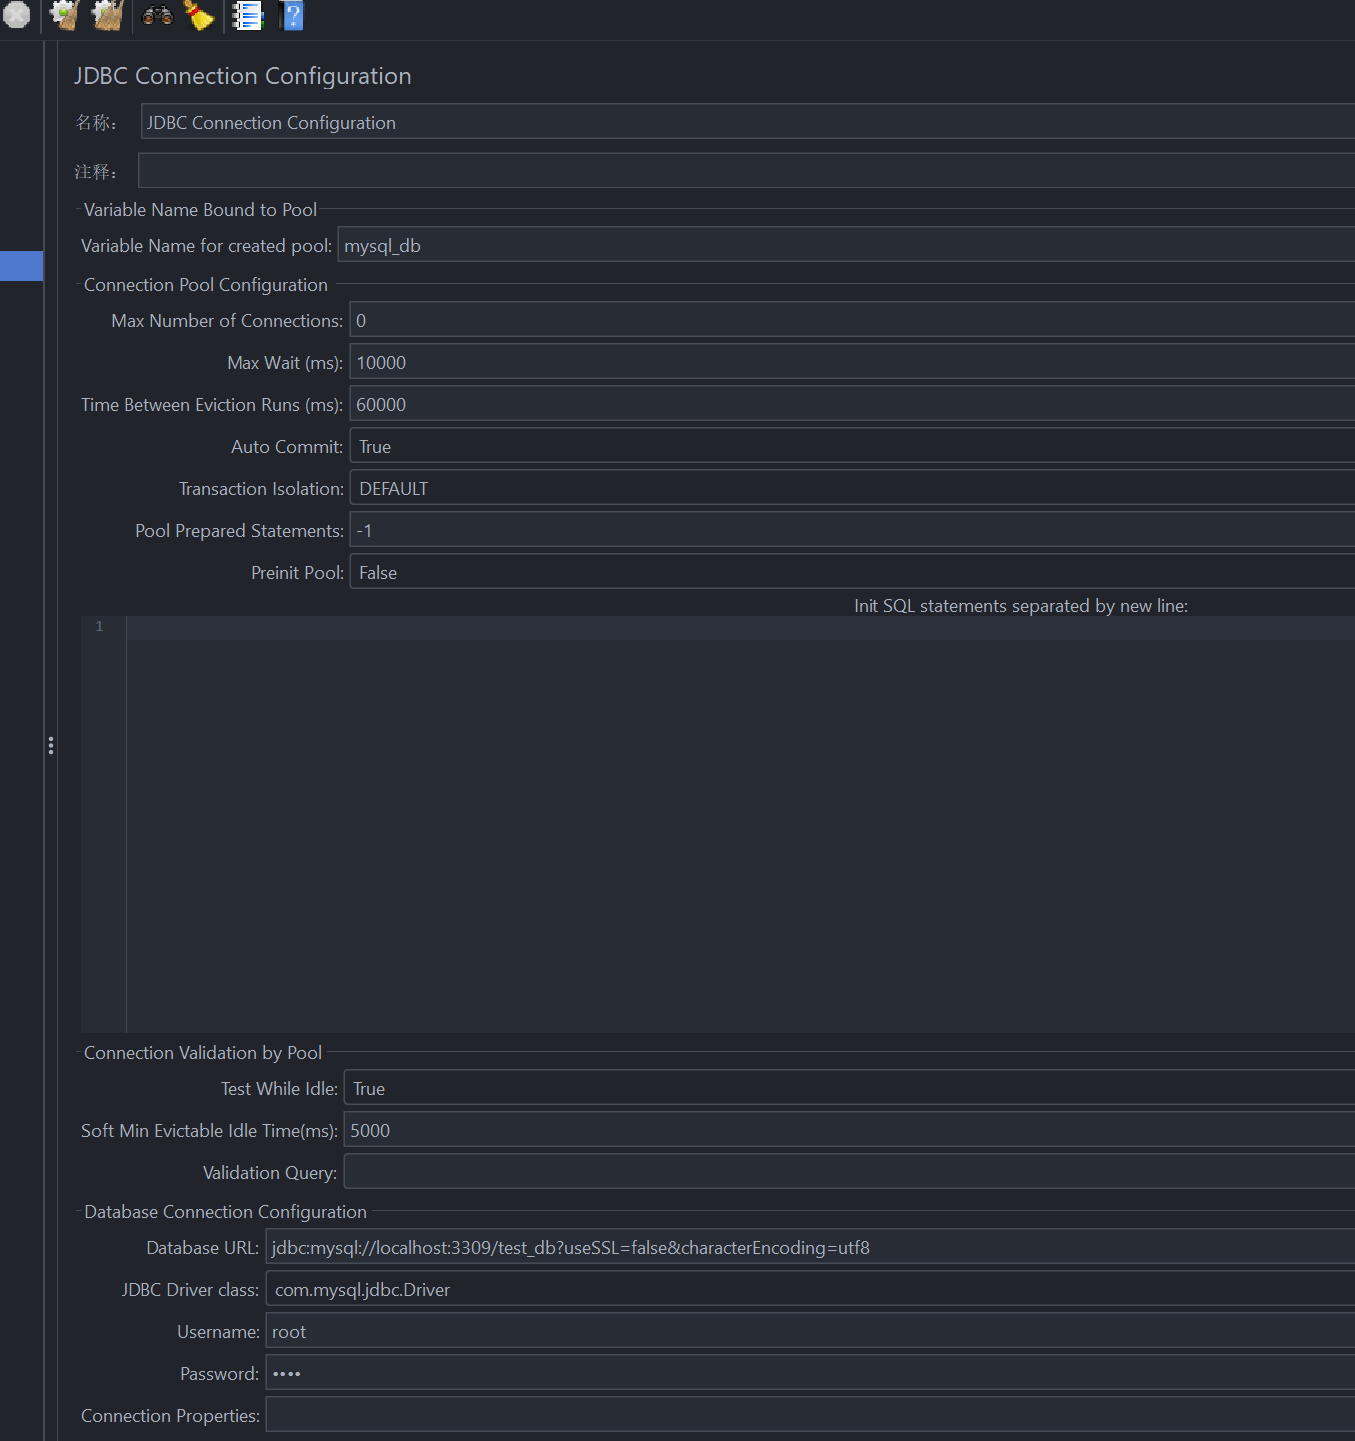This screenshot has height=1441, width=1355.
Task: Click the Clear All icon with two brooms
Action: [108, 15]
